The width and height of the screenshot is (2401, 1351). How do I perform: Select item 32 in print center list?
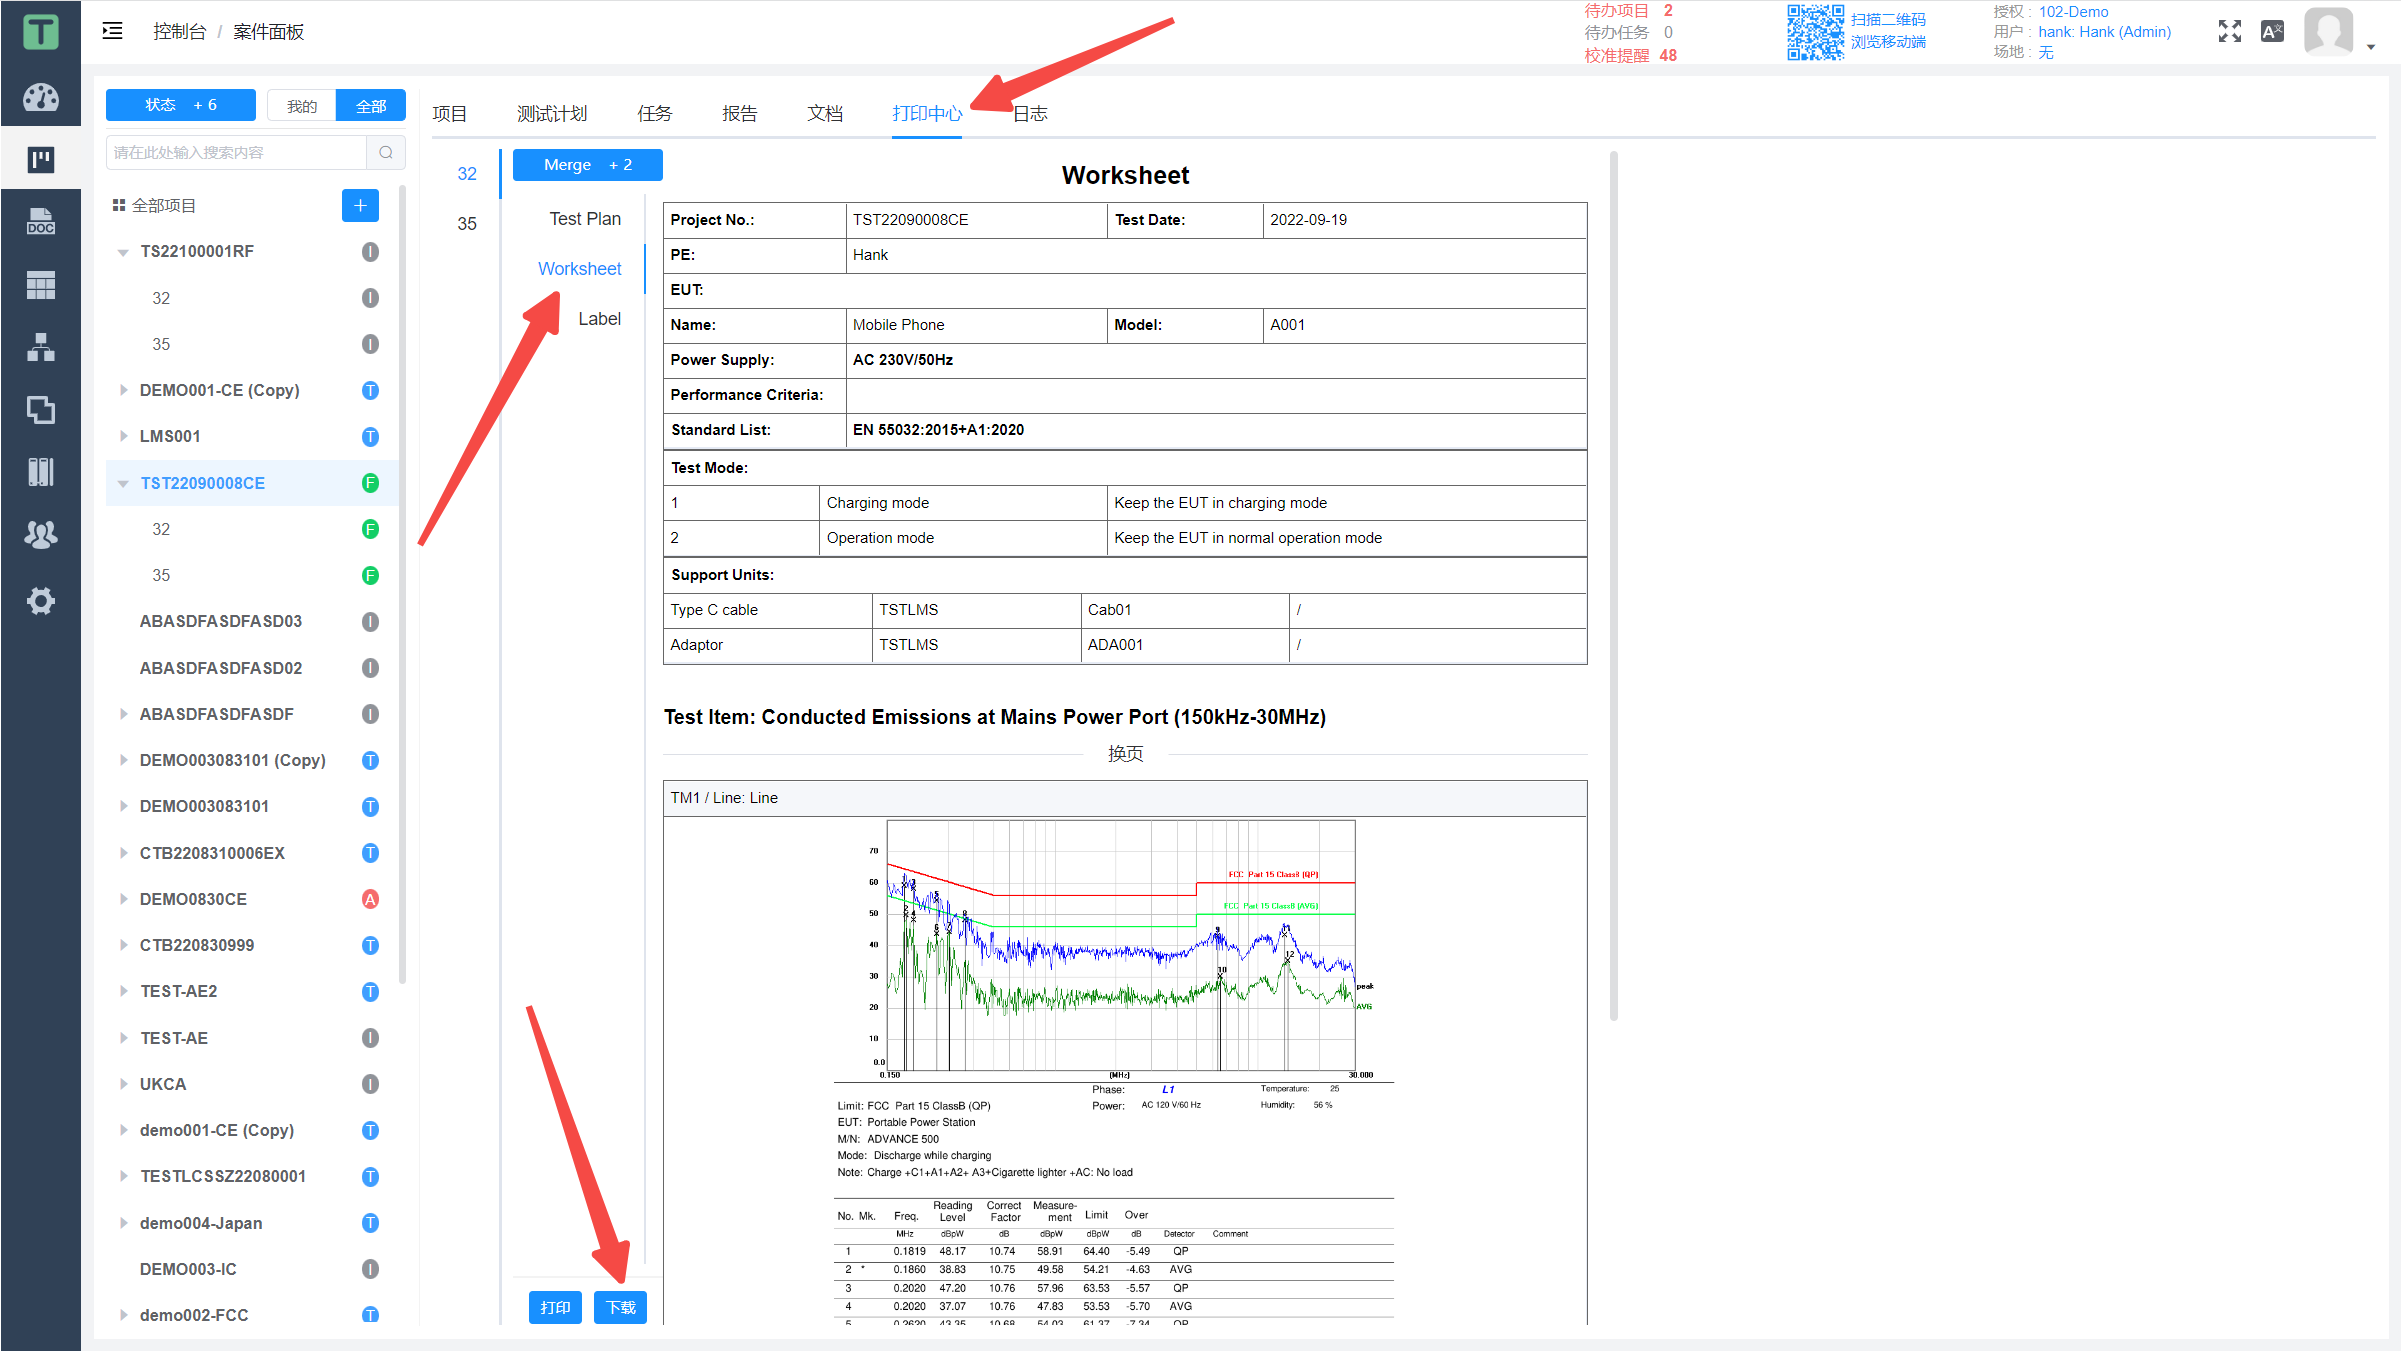coord(467,174)
